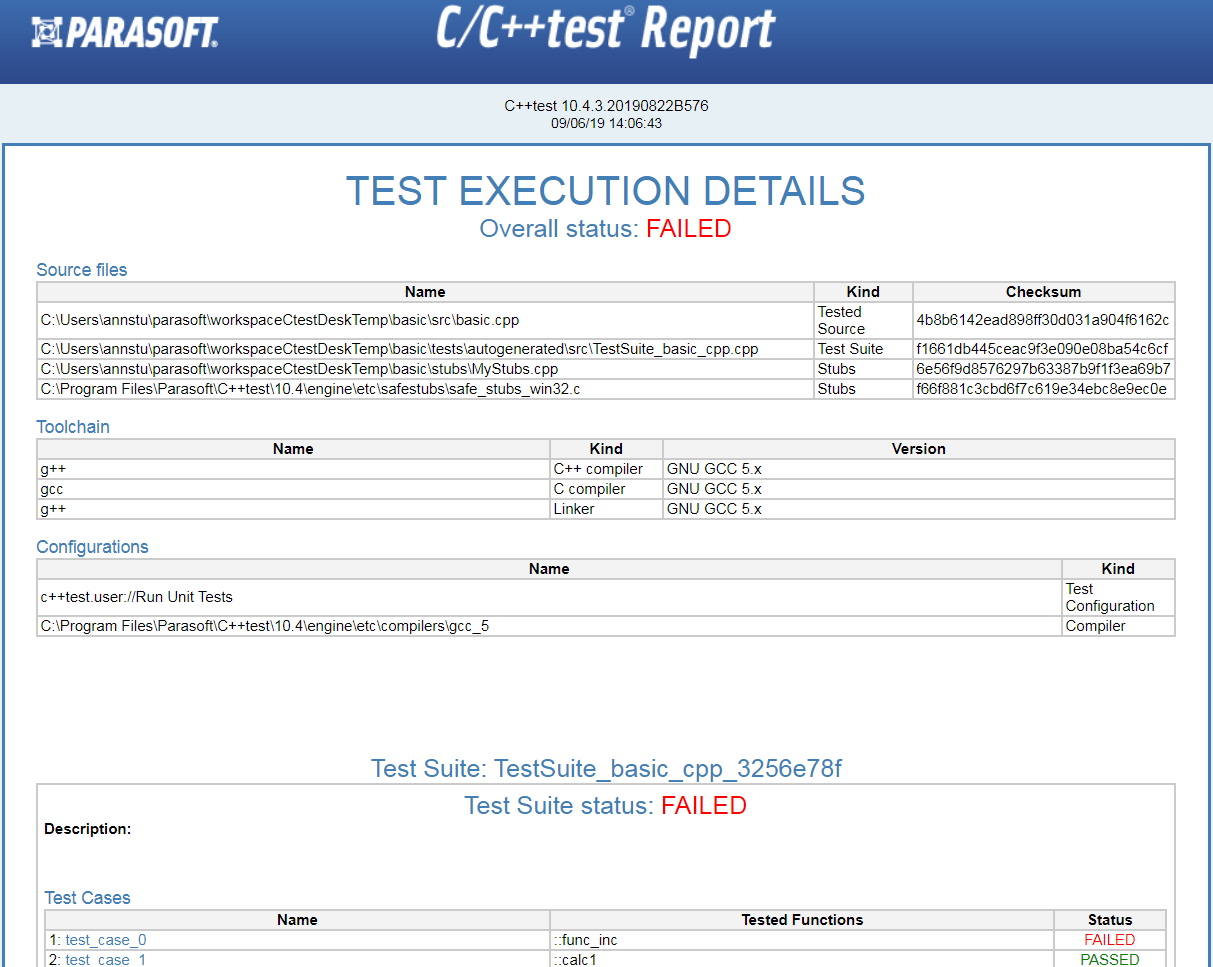Image resolution: width=1213 pixels, height=967 pixels.
Task: Select the basic.cpp source file path
Action: tap(280, 320)
